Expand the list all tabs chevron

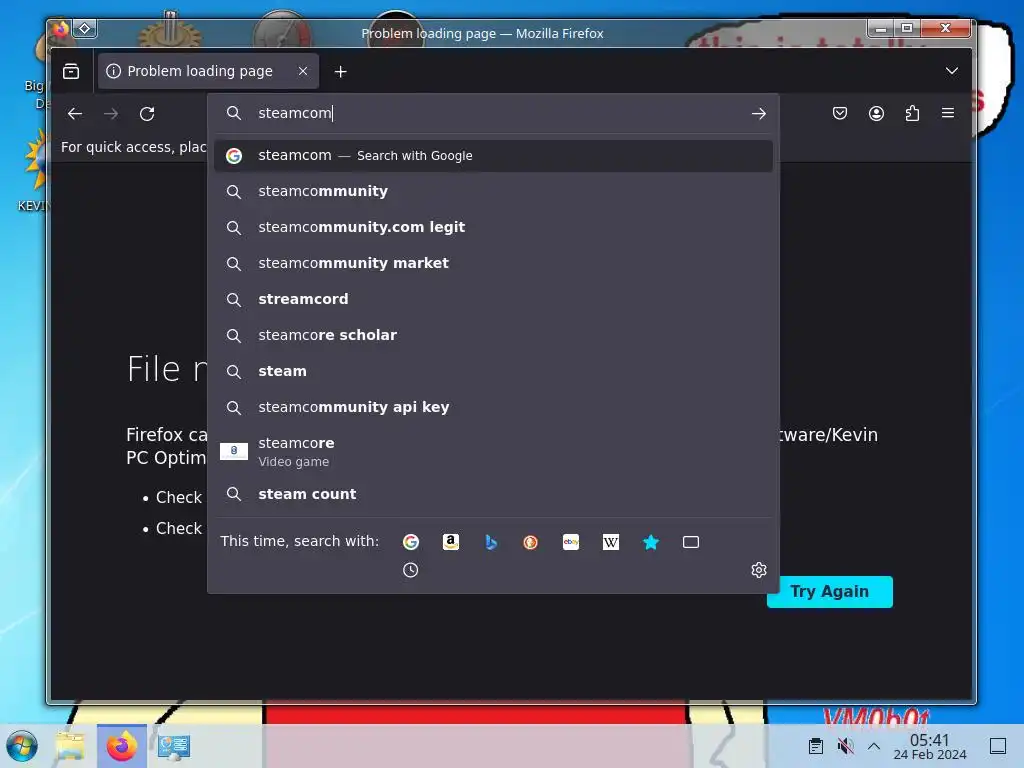(x=952, y=71)
